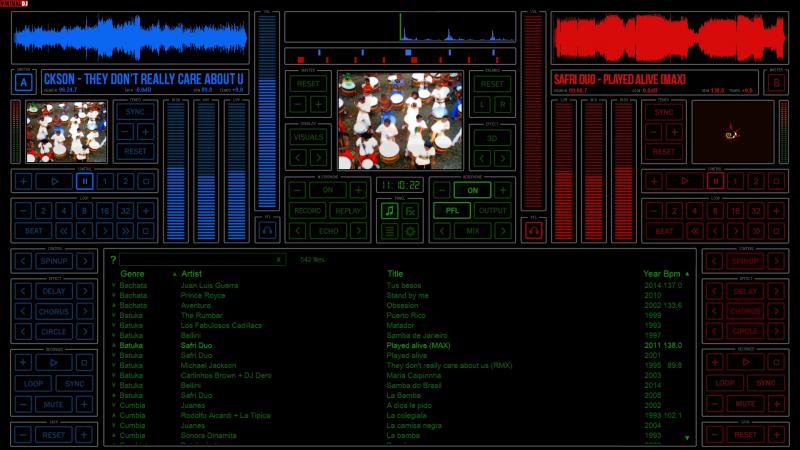Image resolution: width=800 pixels, height=450 pixels.
Task: Increase deck A tempo with plus
Action: (x=145, y=132)
